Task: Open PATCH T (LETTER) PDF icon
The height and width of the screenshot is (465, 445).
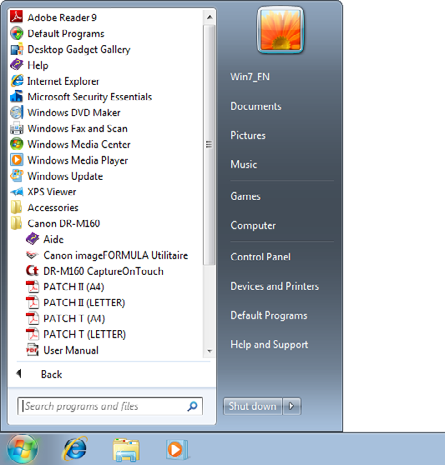Action: click(x=32, y=334)
